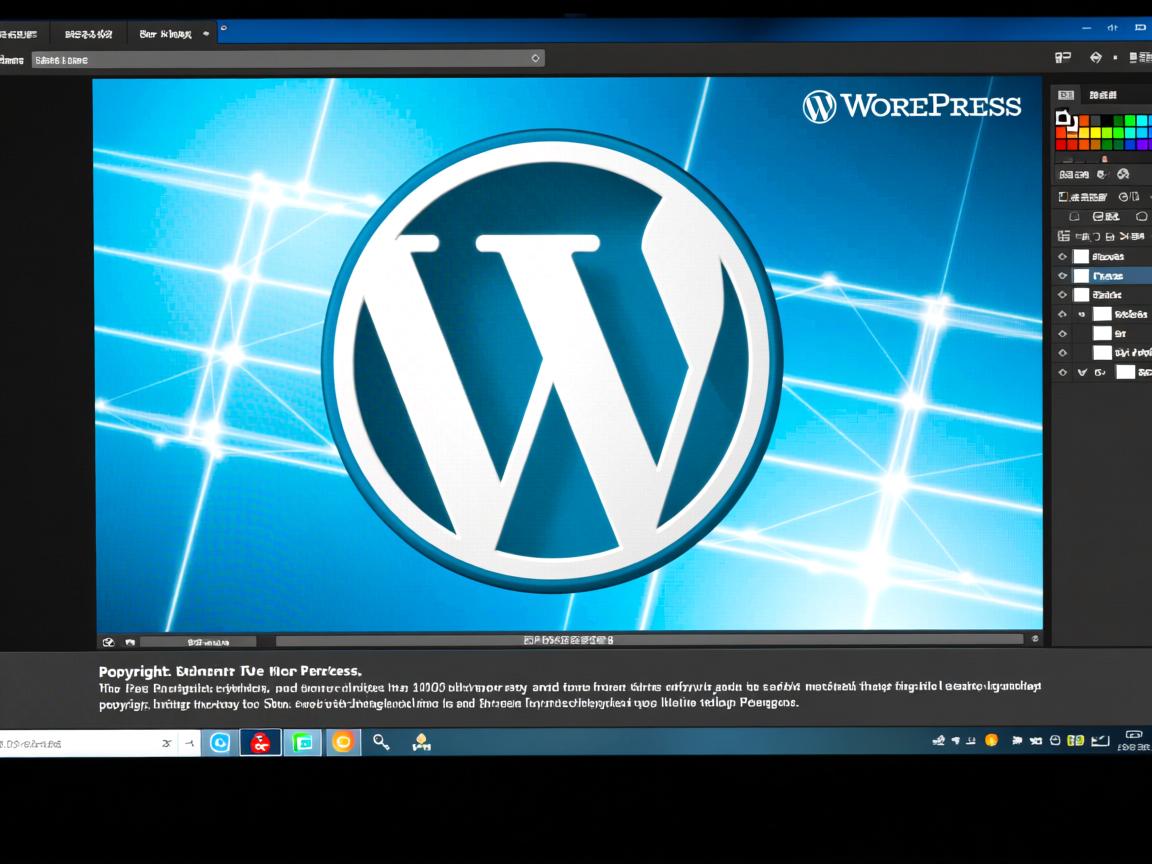Click the horizontal scrollbar below the canvas

point(650,639)
